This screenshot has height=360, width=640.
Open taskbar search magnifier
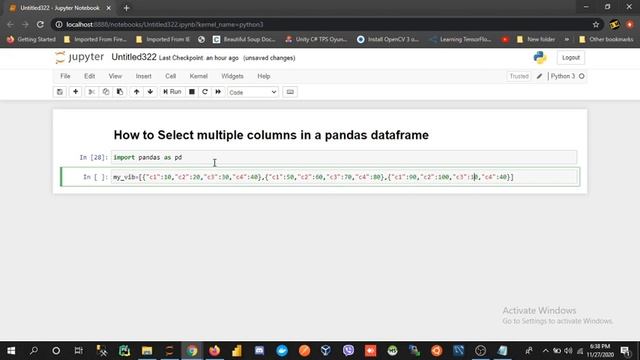(x=34, y=351)
